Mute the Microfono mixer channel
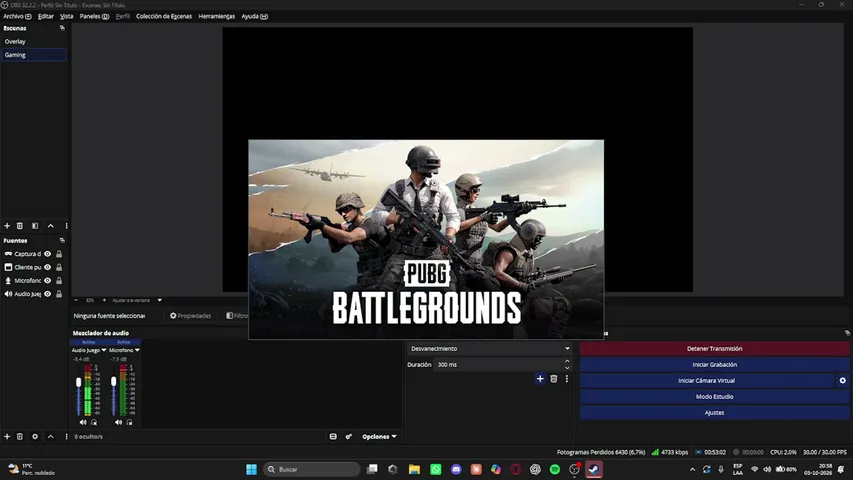The image size is (853, 480). [x=118, y=422]
